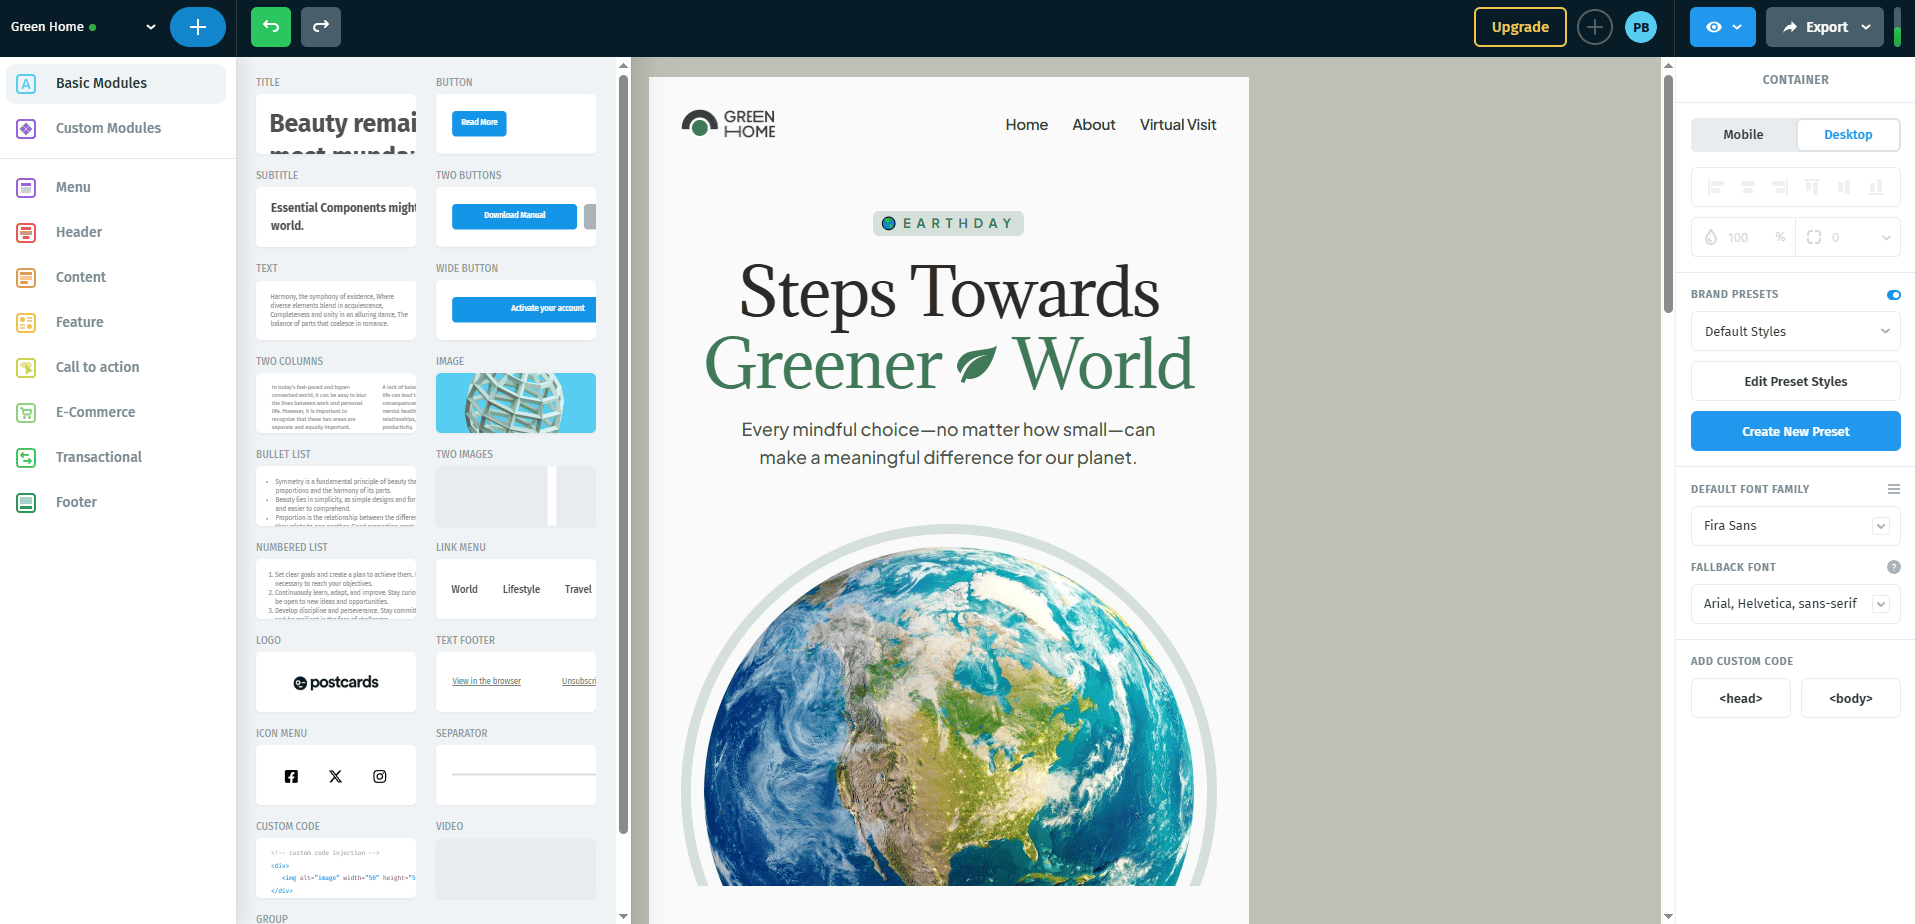Viewport: 1915px width, 924px height.
Task: Click the align horizontal center icon
Action: pyautogui.click(x=1748, y=187)
